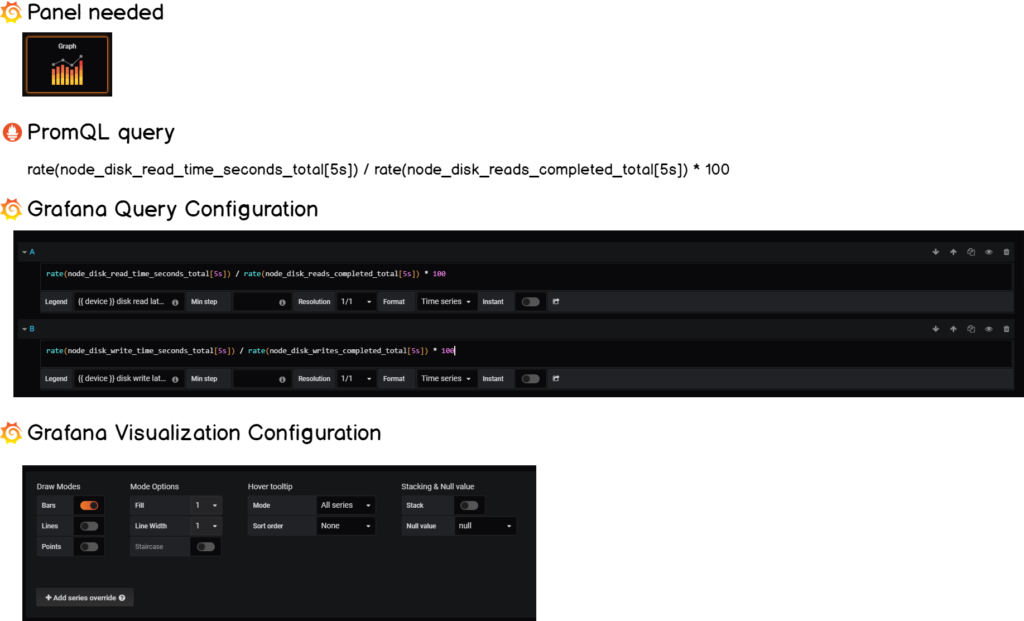The height and width of the screenshot is (621, 1024).
Task: Toggle visibility of query A with eye icon
Action: point(988,252)
